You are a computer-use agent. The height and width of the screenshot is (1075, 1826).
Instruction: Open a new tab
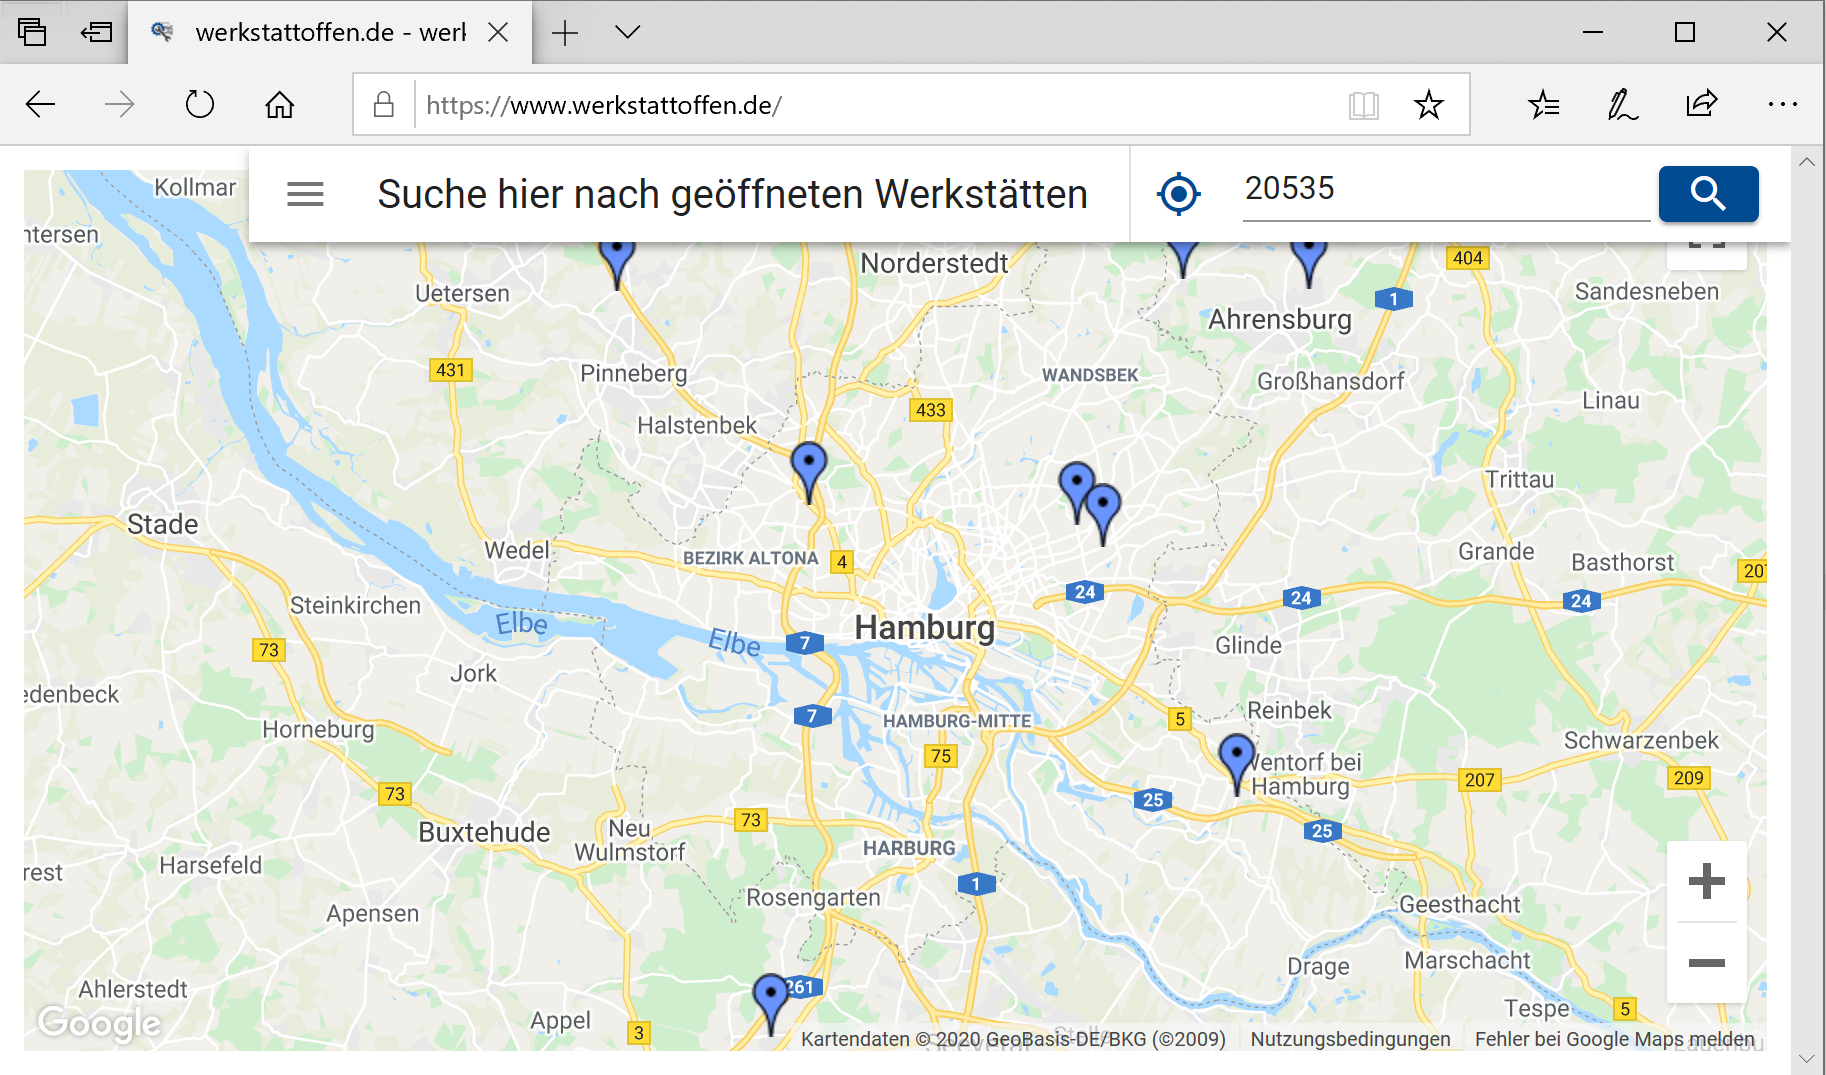click(565, 33)
